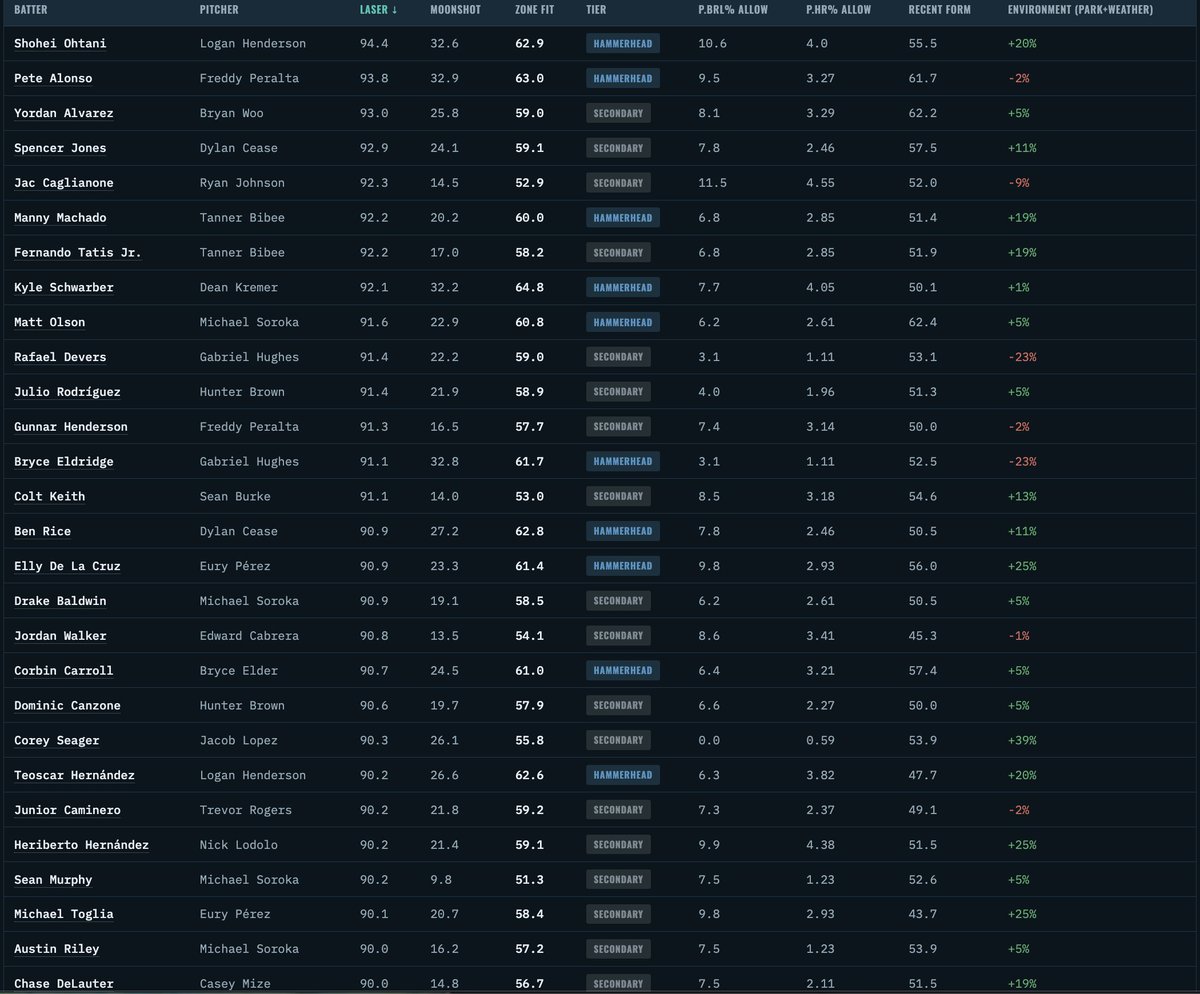This screenshot has width=1200, height=994.
Task: Open Kyle Schwarber batter link
Action: (64, 288)
